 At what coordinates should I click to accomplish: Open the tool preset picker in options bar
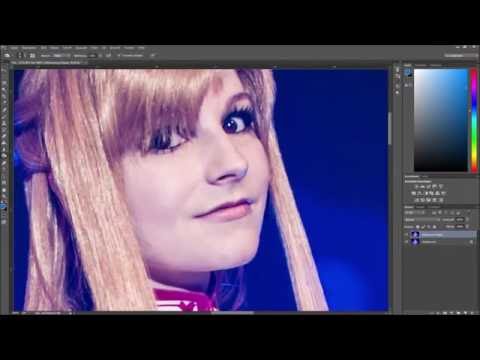(7, 55)
